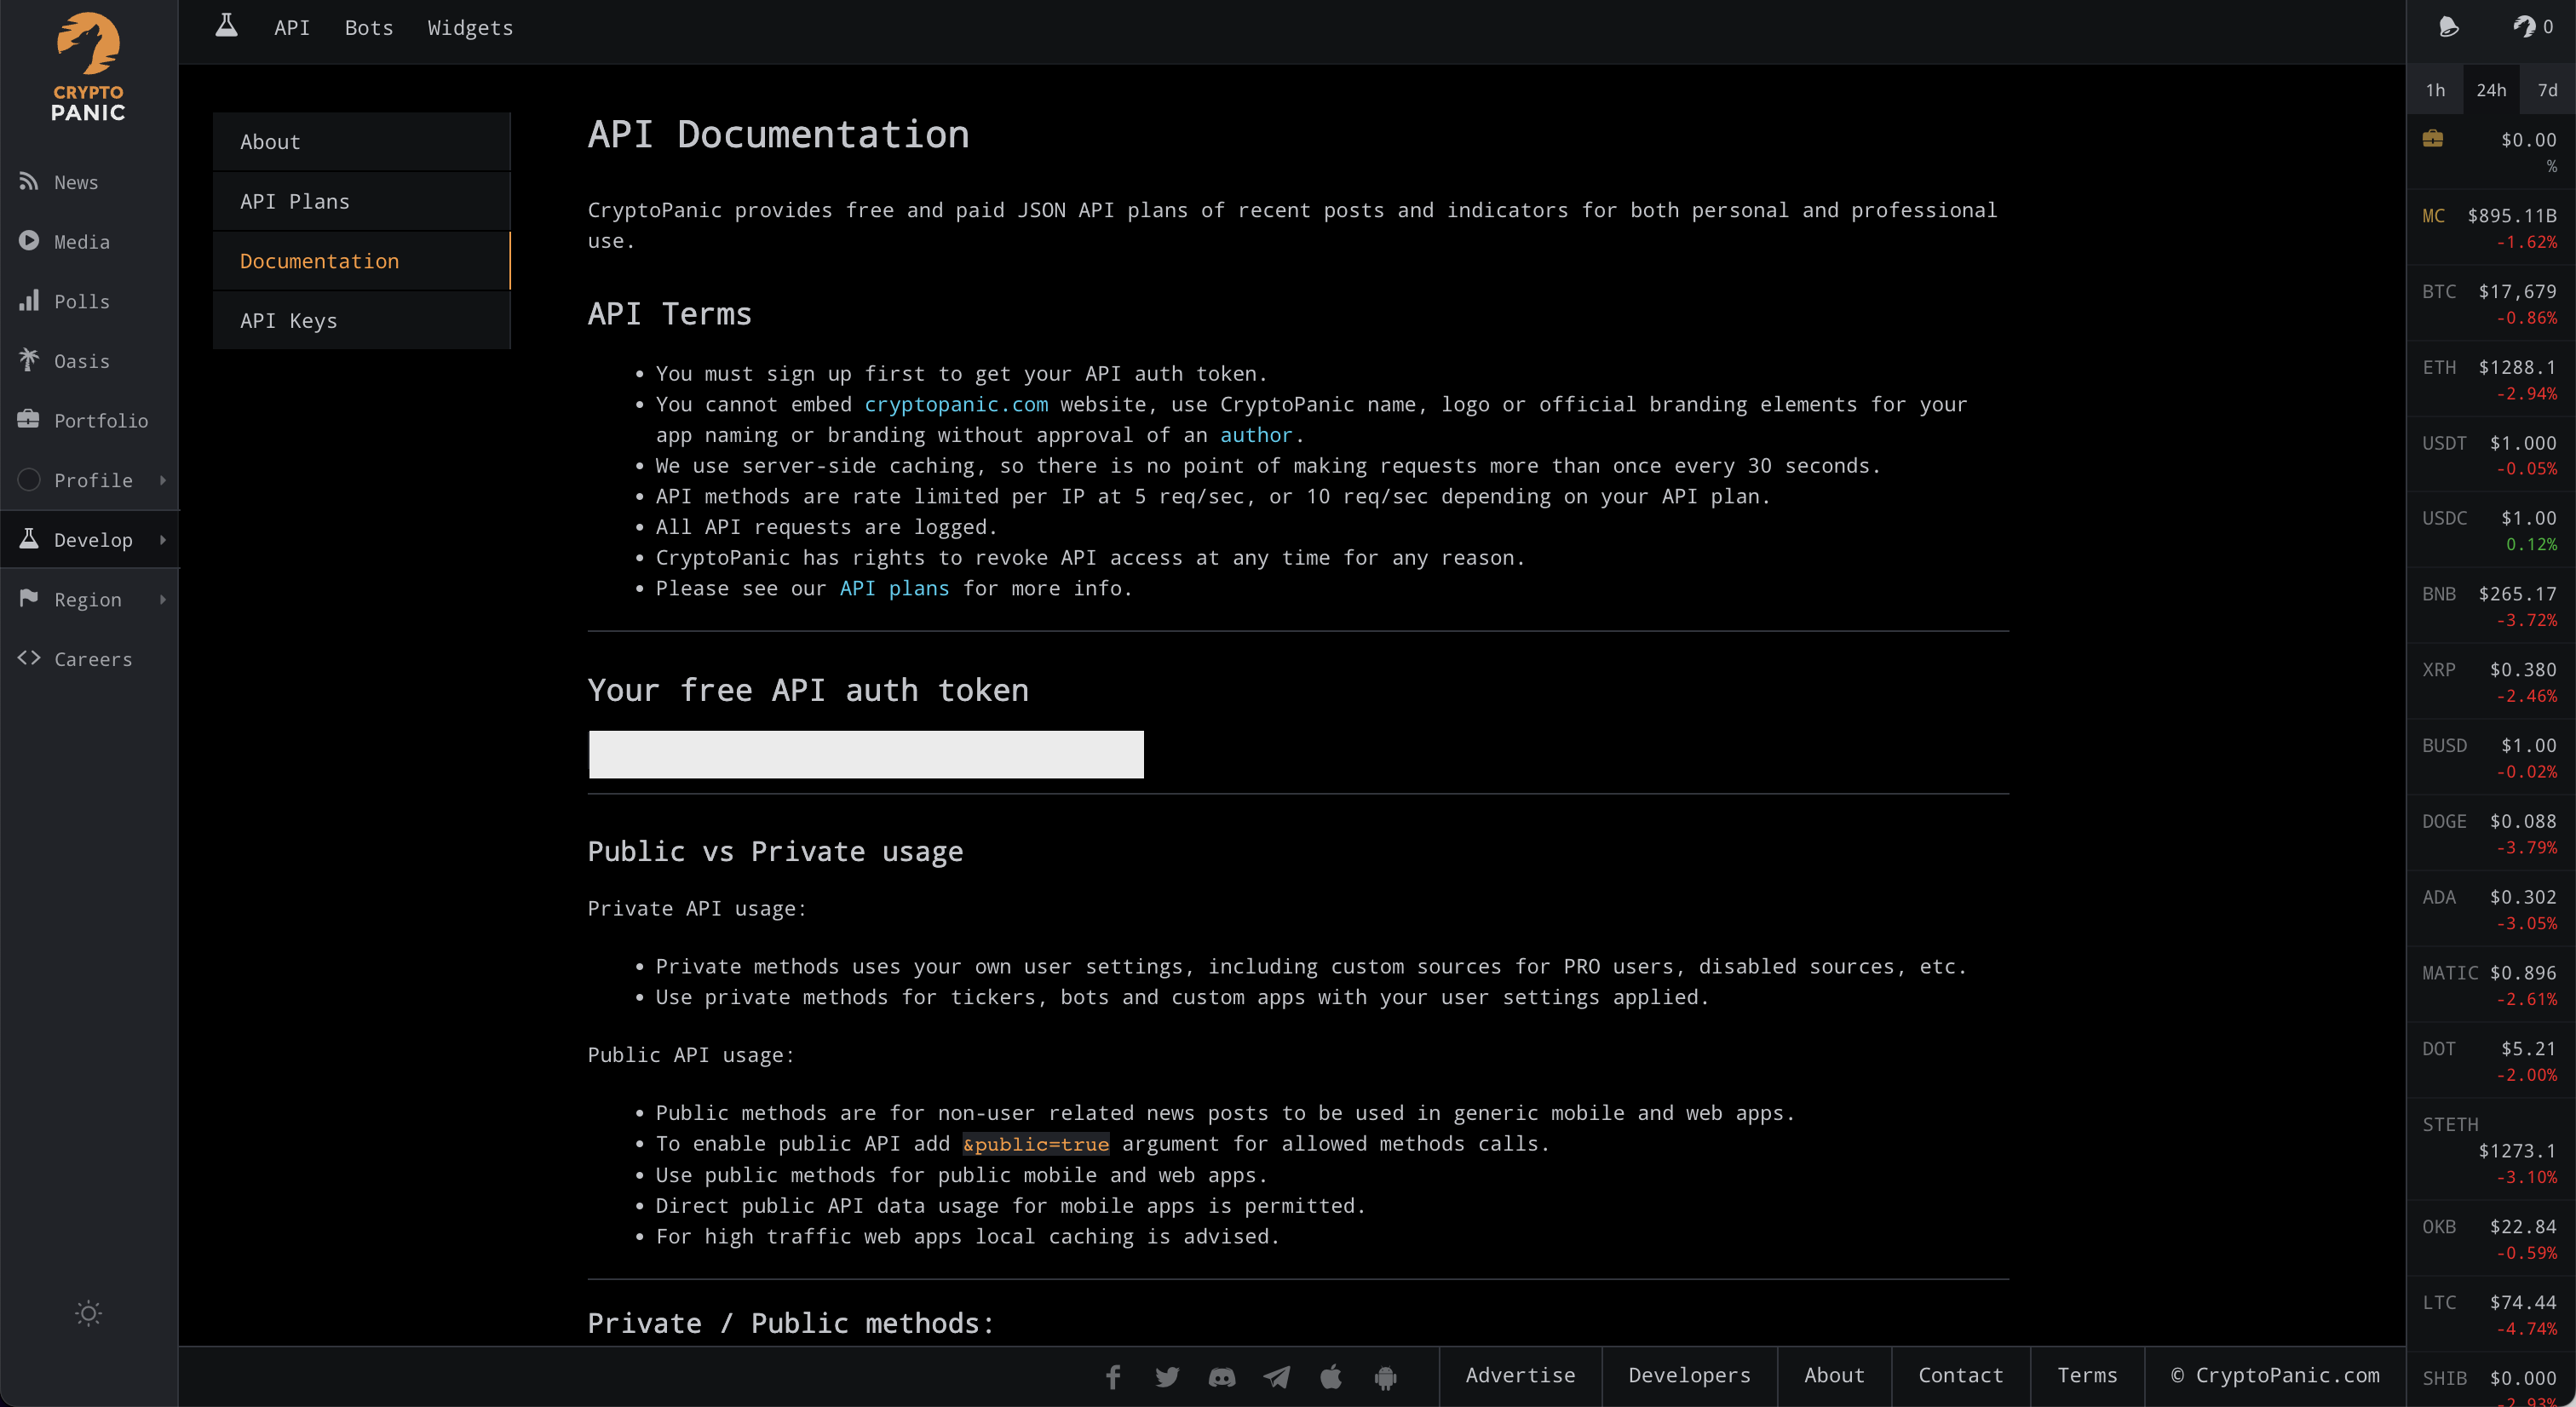Open the BTC ticker row
The width and height of the screenshot is (2576, 1407).
2490,304
